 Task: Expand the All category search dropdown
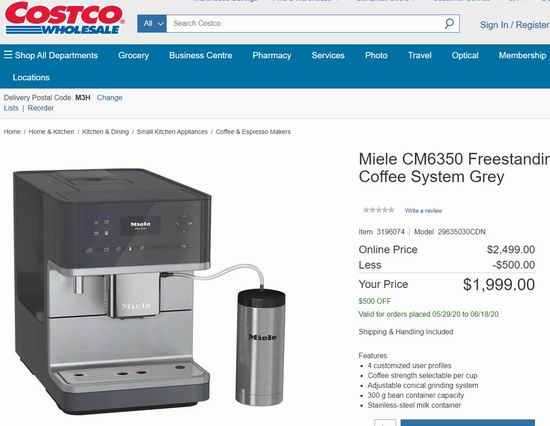pos(152,24)
